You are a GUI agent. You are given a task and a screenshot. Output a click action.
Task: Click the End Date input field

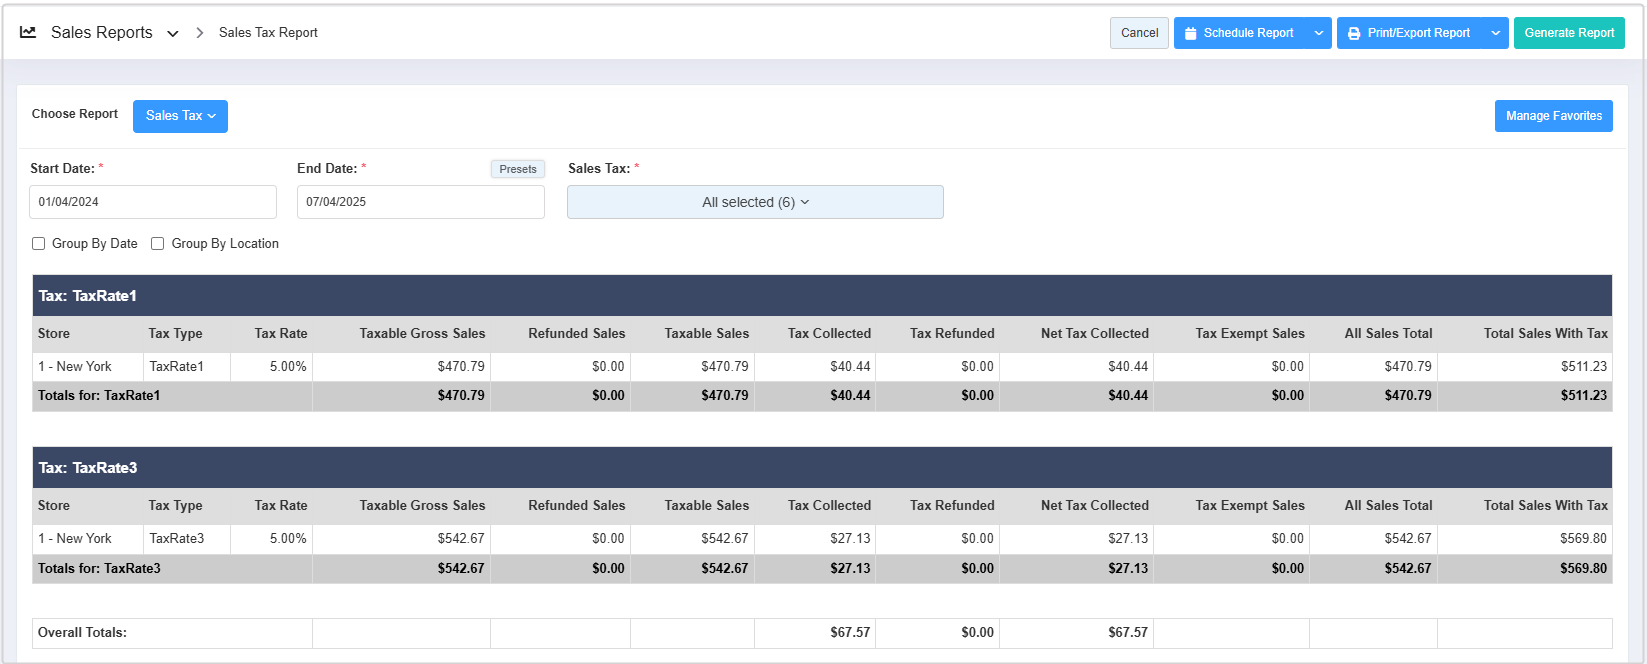pos(420,202)
